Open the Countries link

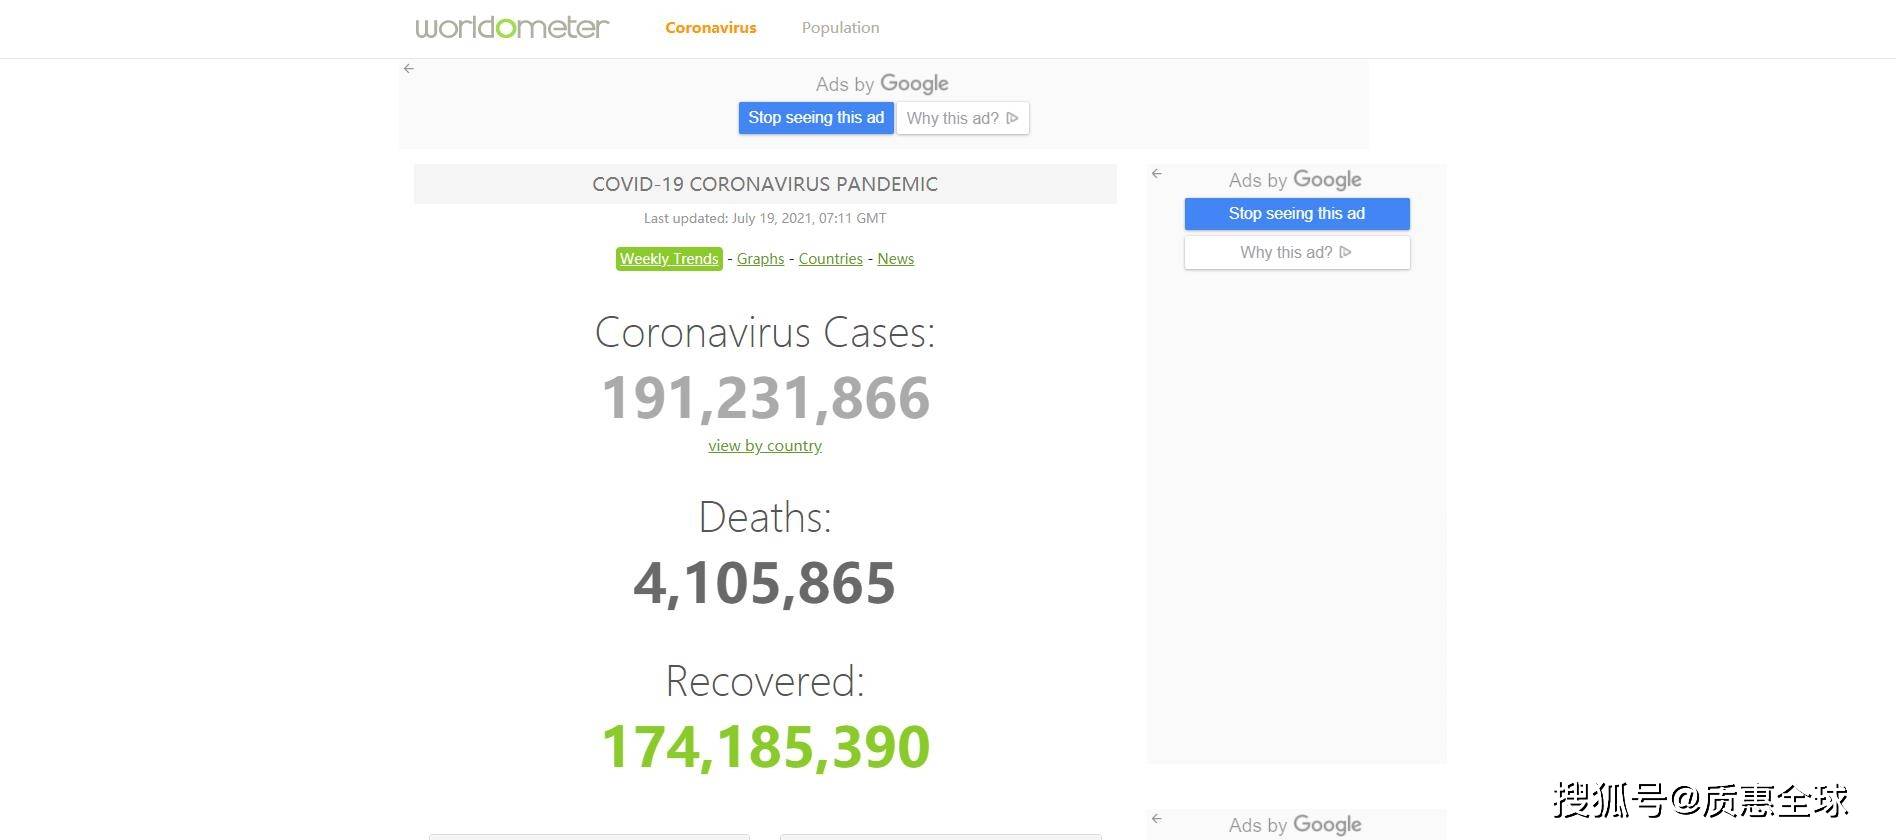pos(830,259)
